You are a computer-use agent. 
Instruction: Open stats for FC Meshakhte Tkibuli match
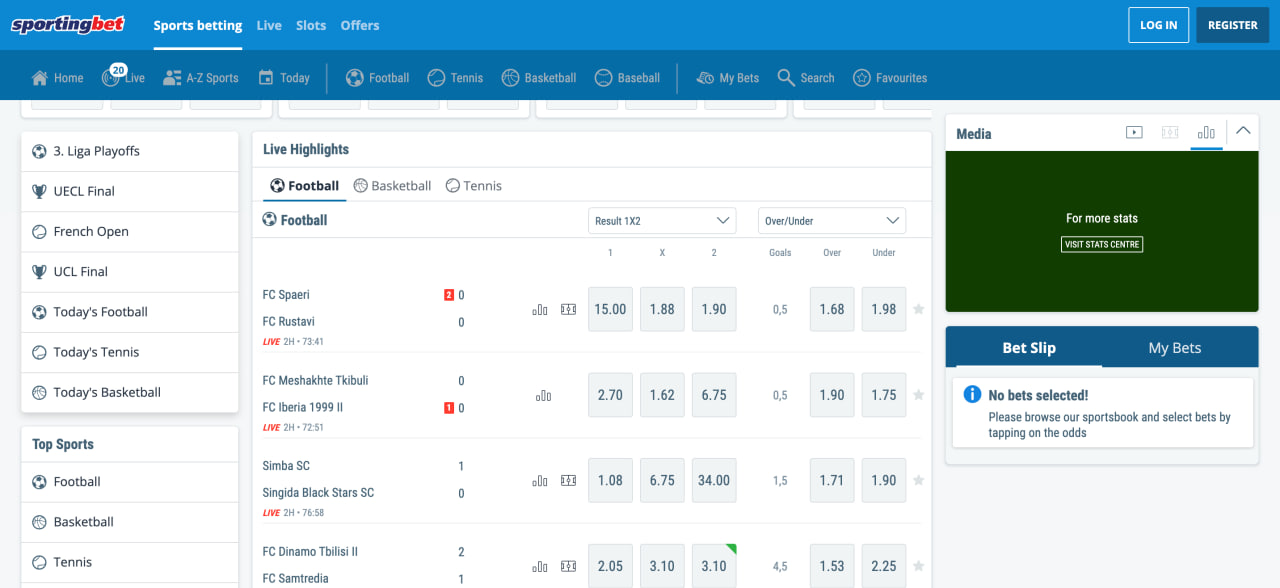(x=543, y=396)
